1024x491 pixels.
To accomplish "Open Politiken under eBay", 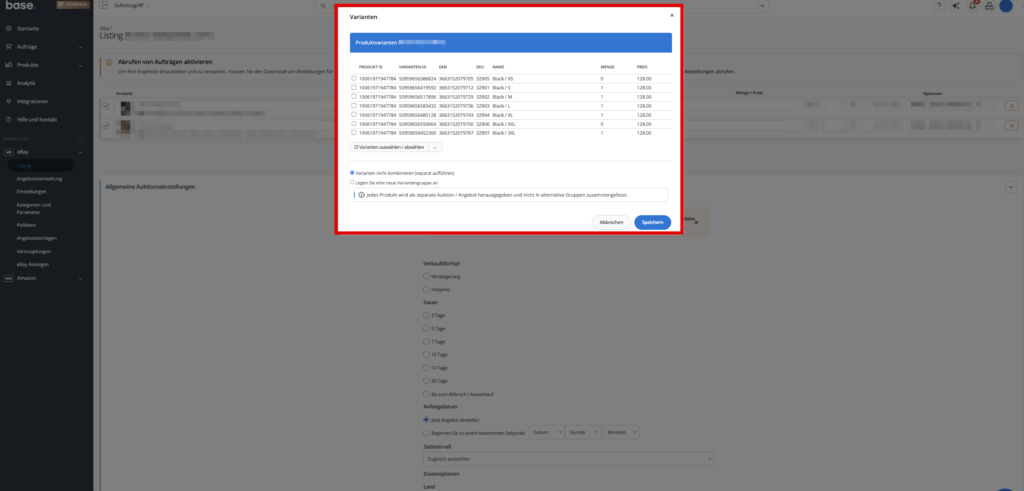I will [27, 225].
